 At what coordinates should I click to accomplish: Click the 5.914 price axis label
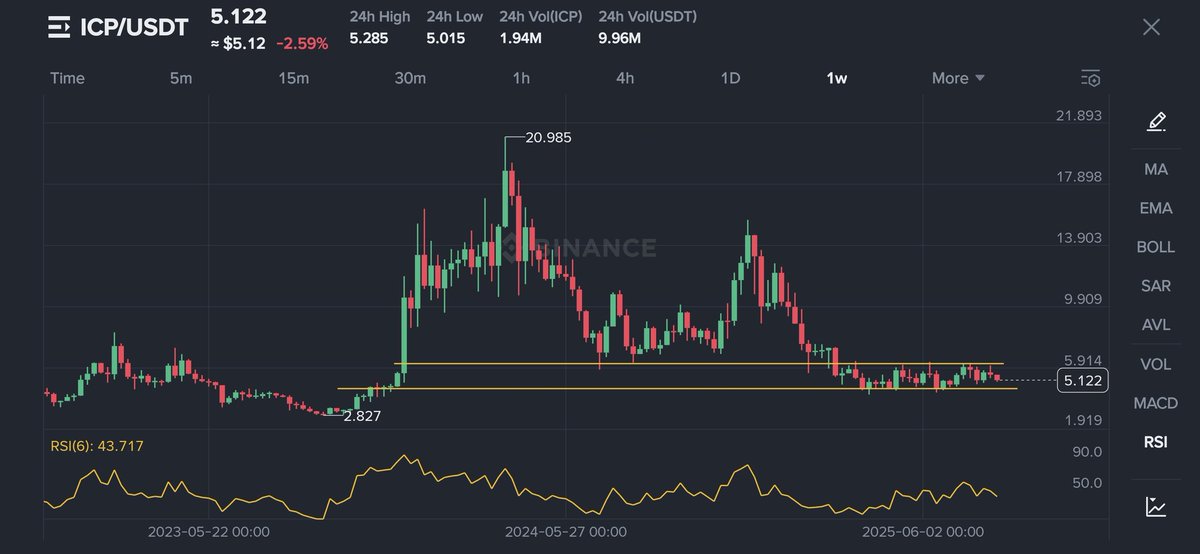point(1082,360)
